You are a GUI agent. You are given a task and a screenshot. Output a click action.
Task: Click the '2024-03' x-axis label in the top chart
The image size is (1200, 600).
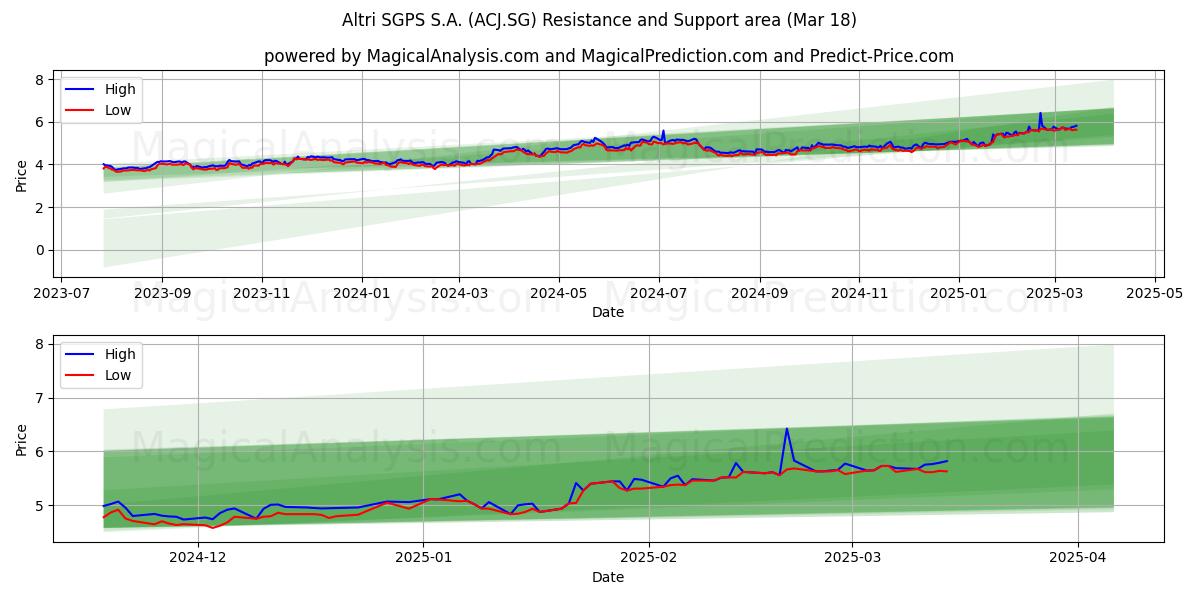[459, 294]
